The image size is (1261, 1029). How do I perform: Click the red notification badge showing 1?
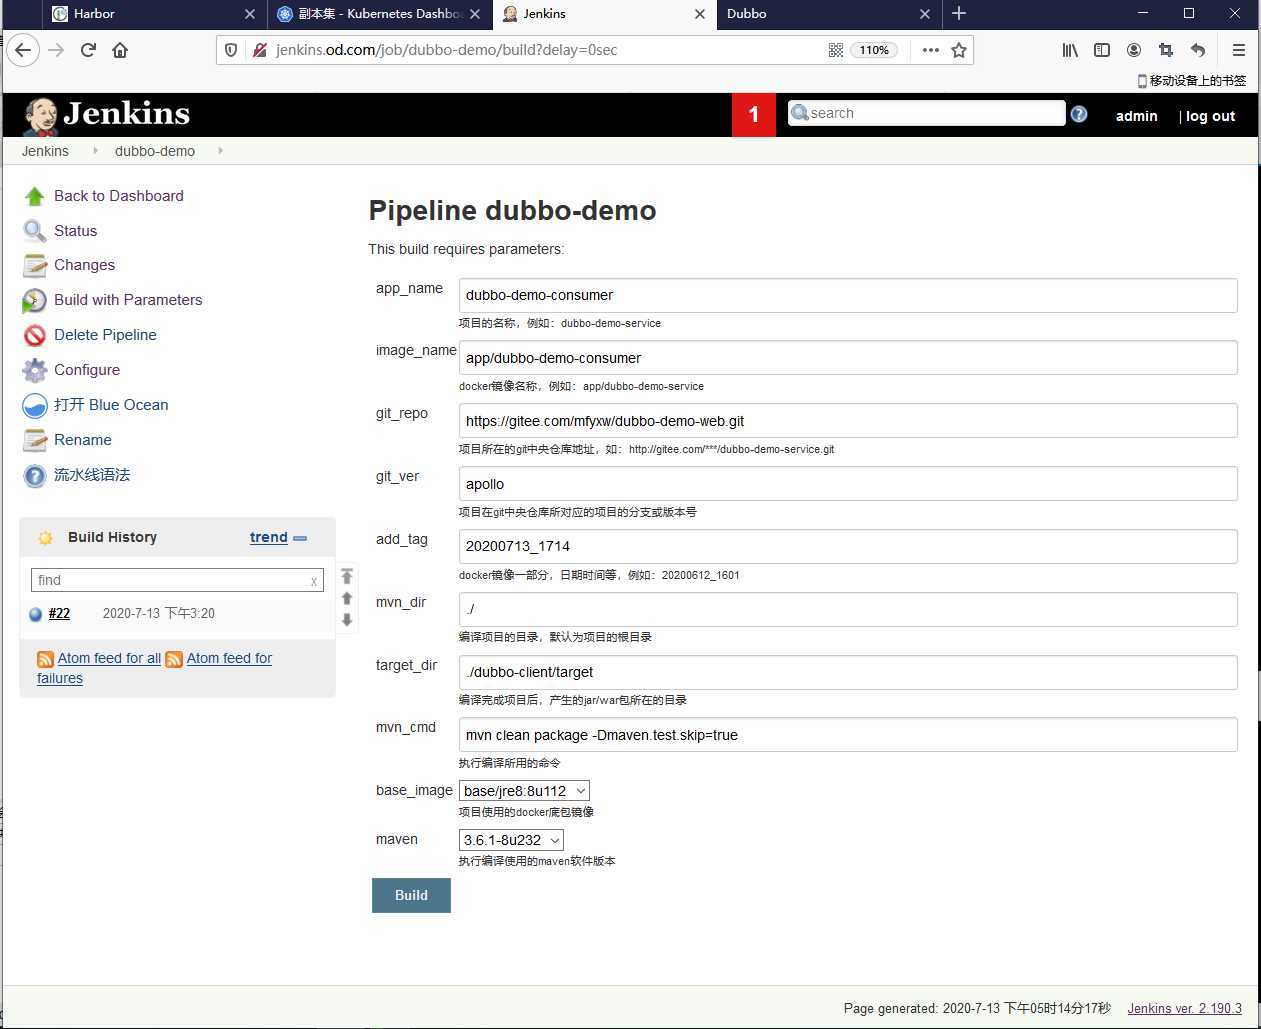coord(754,115)
